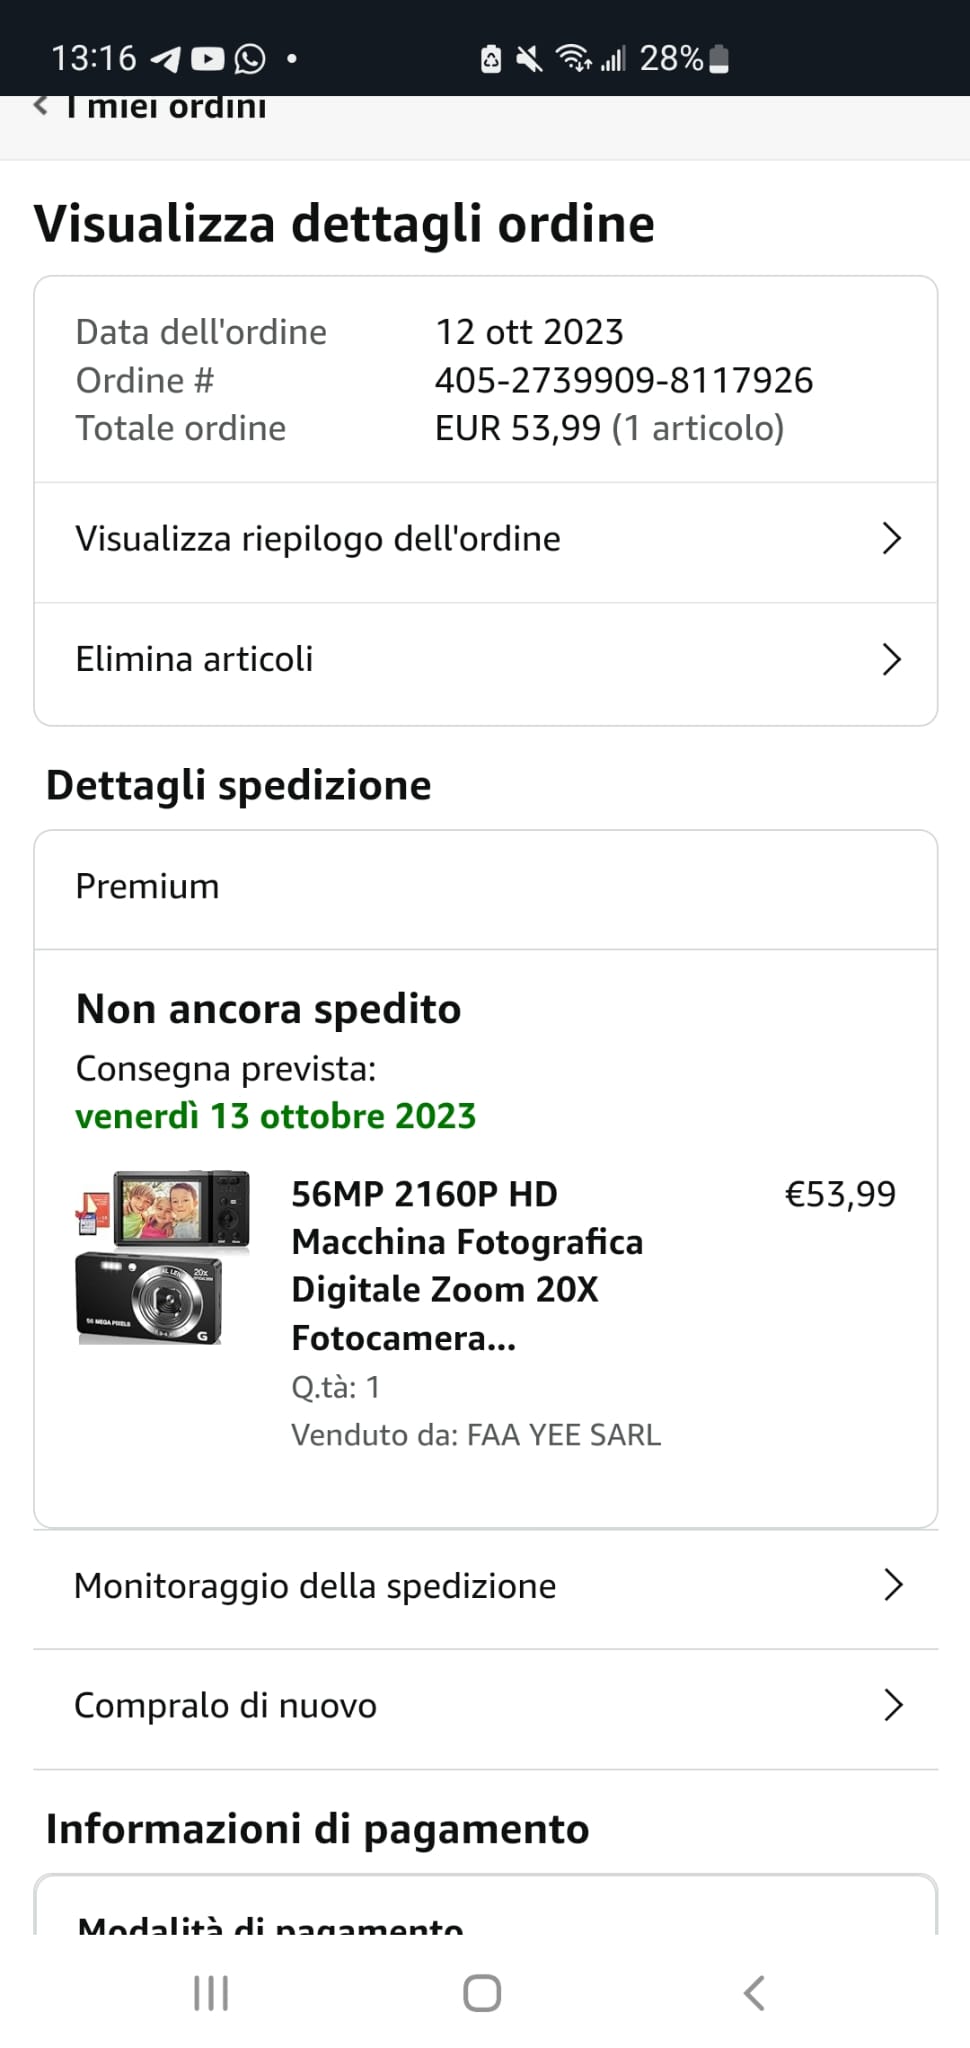The height and width of the screenshot is (2048, 970).
Task: Expand Visualizza riepilogo dell'ordine chevron
Action: 892,539
